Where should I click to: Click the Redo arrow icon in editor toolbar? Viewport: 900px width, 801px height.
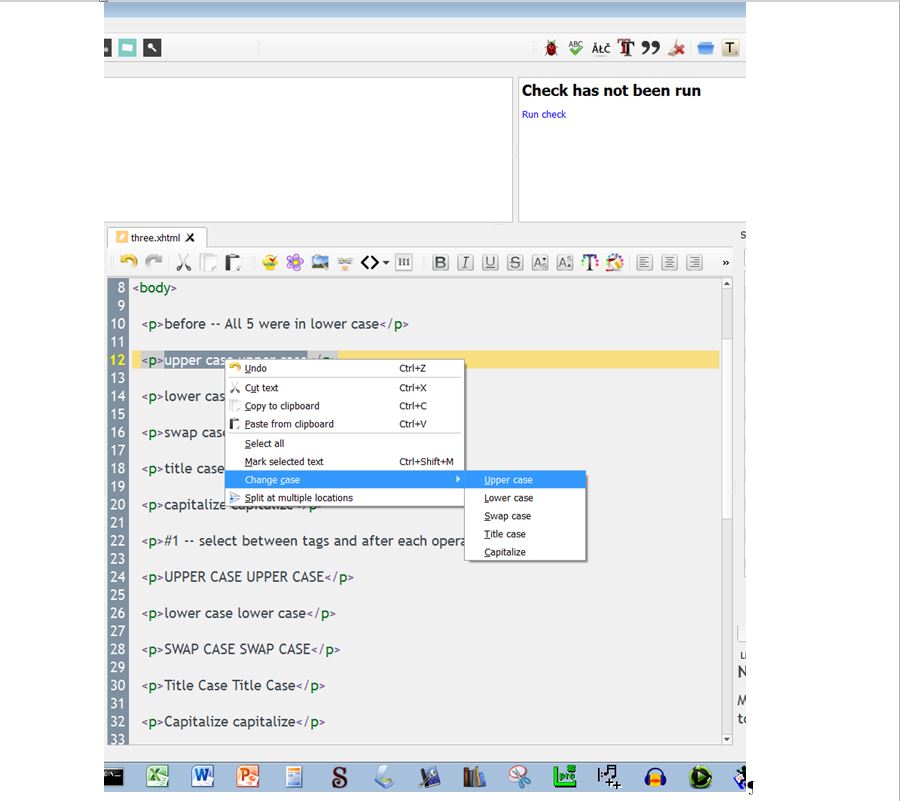154,262
